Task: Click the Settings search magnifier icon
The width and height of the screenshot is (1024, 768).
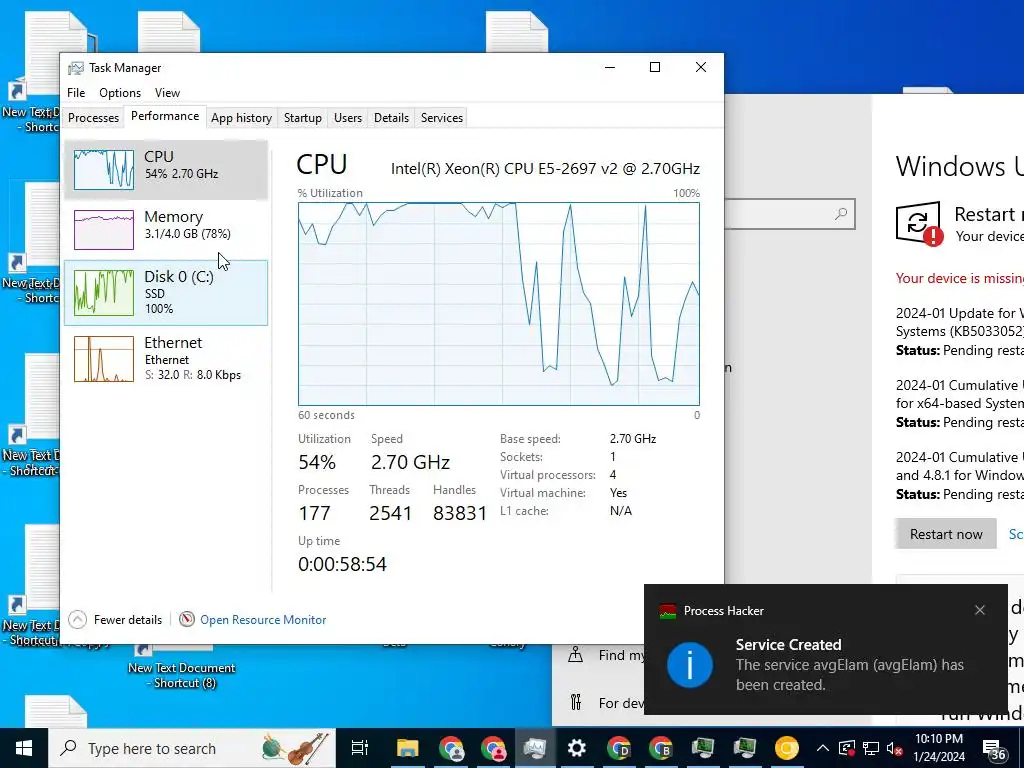Action: (x=841, y=214)
